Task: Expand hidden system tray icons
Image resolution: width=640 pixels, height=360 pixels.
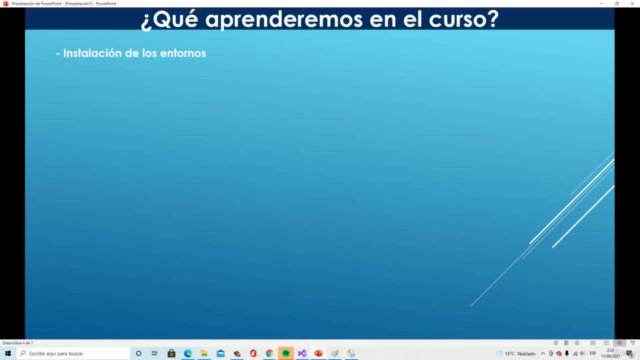Action: pos(543,353)
